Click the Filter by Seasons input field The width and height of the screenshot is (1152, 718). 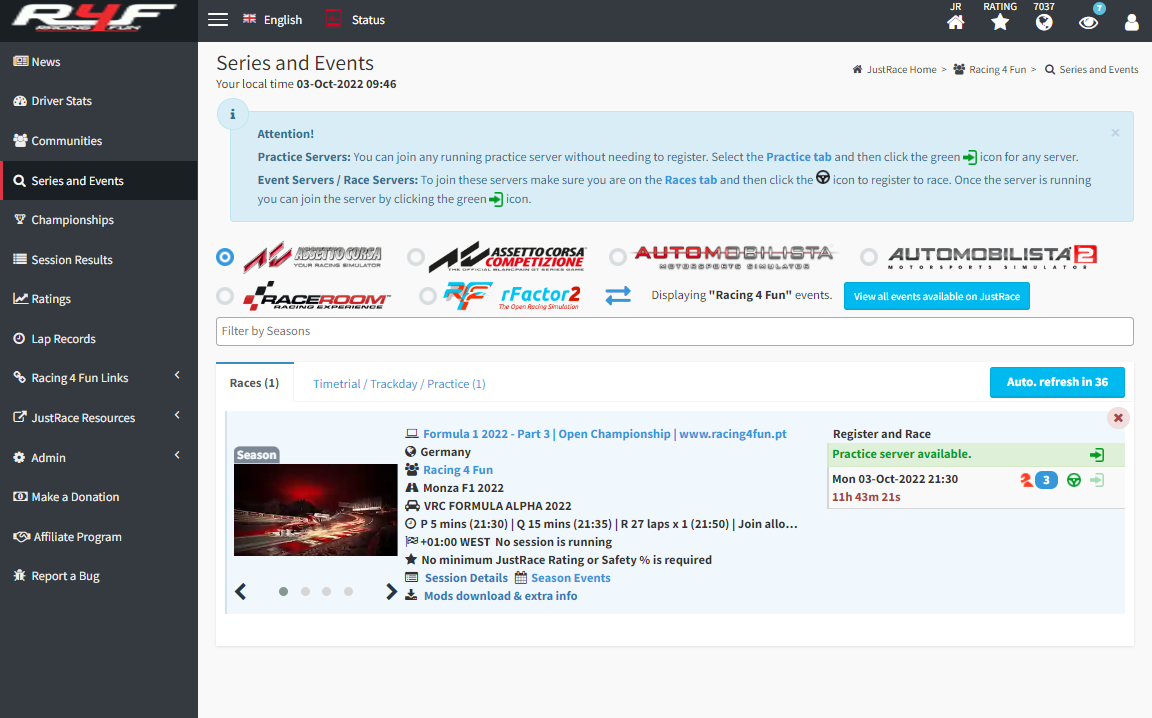tap(674, 331)
